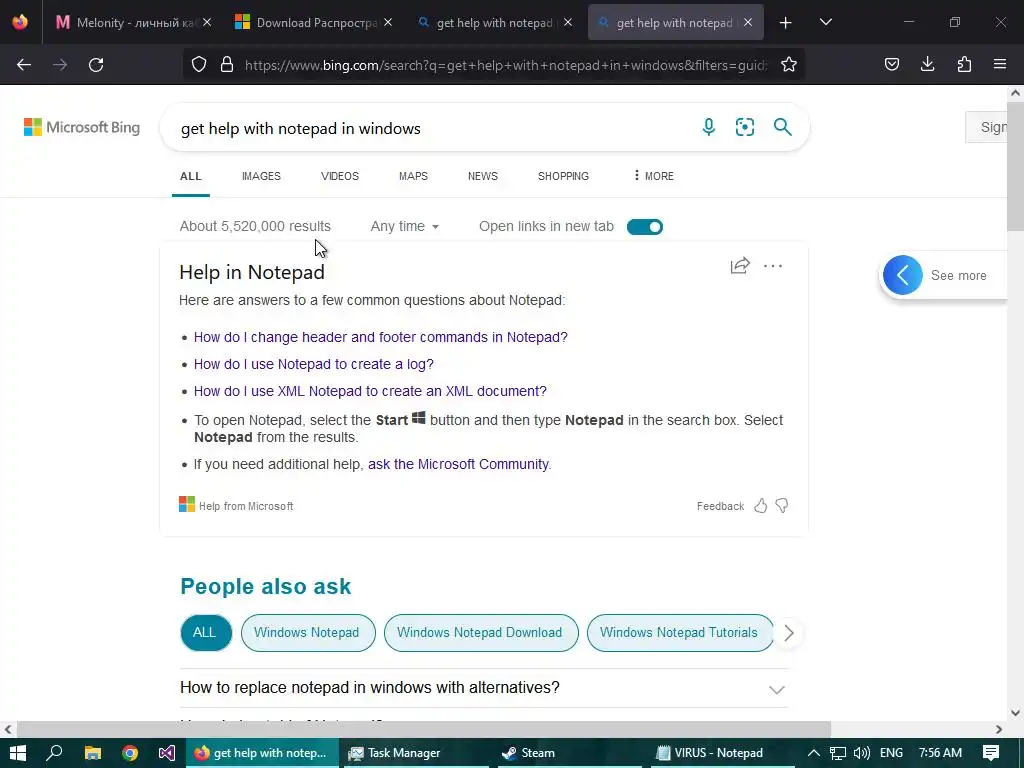Screen dimensions: 1024x768
Task: Open the Firefox hamburger menu
Action: (x=1000, y=64)
